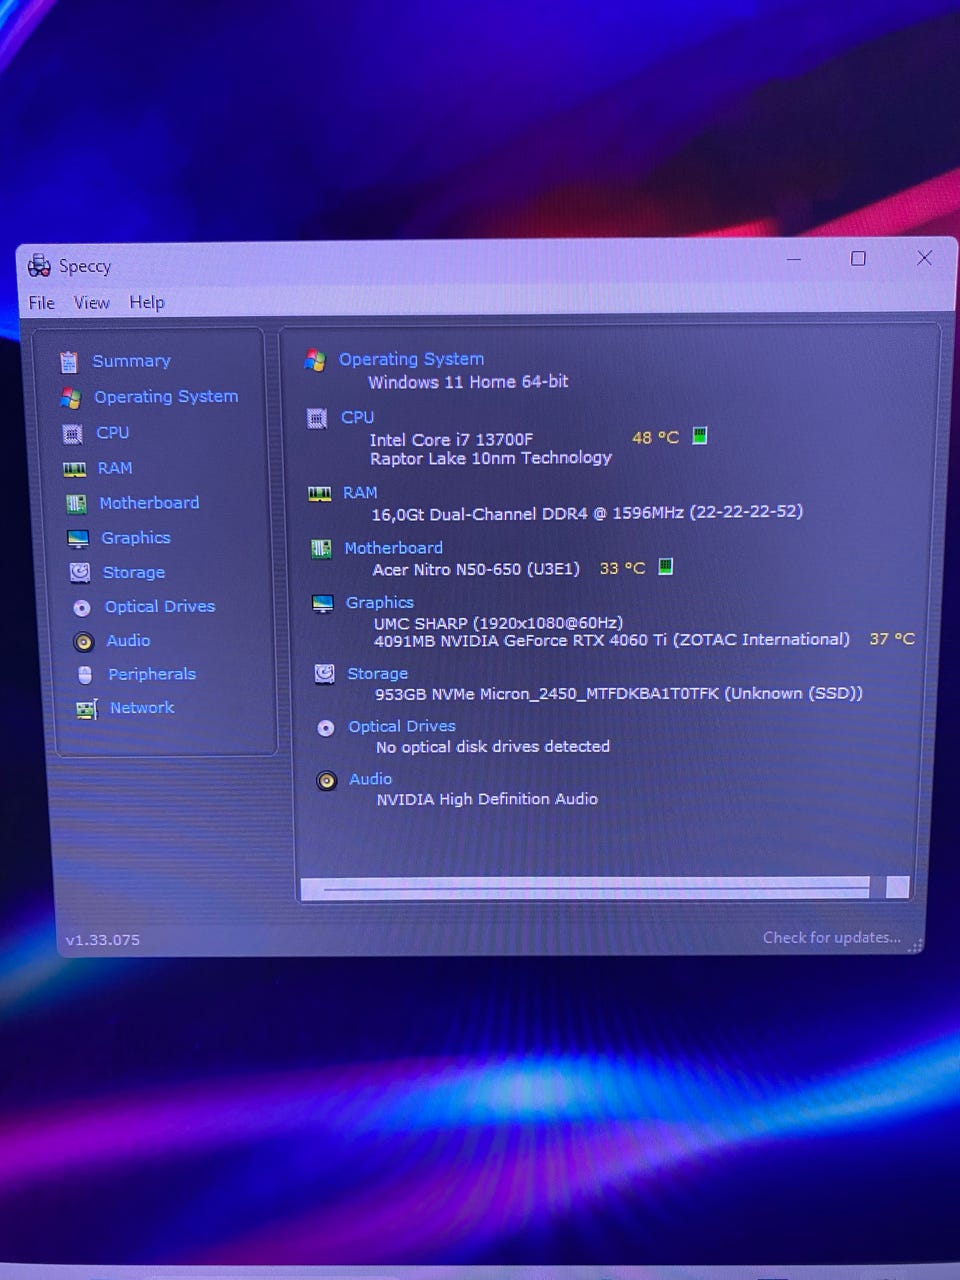Click the Network icon in sidebar
This screenshot has width=960, height=1280.
pos(87,709)
